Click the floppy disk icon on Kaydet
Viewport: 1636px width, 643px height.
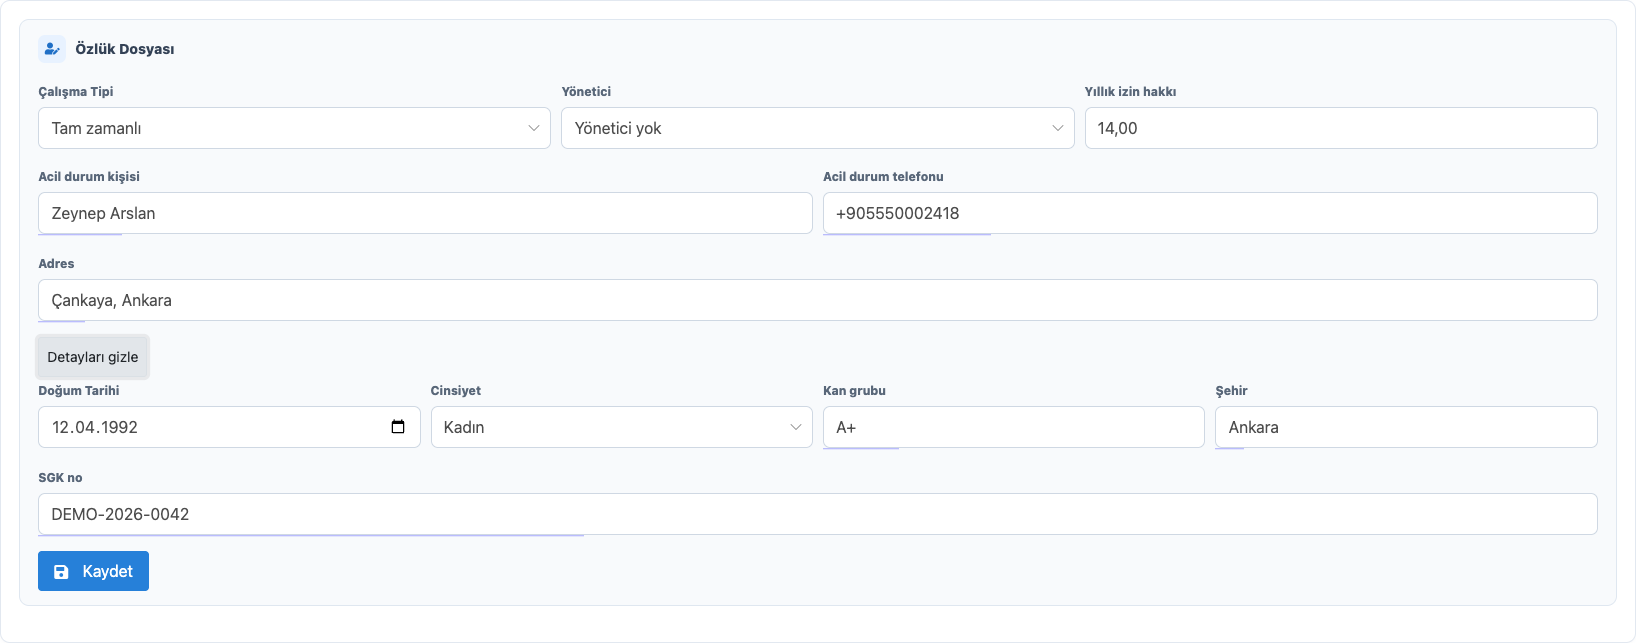(x=61, y=572)
